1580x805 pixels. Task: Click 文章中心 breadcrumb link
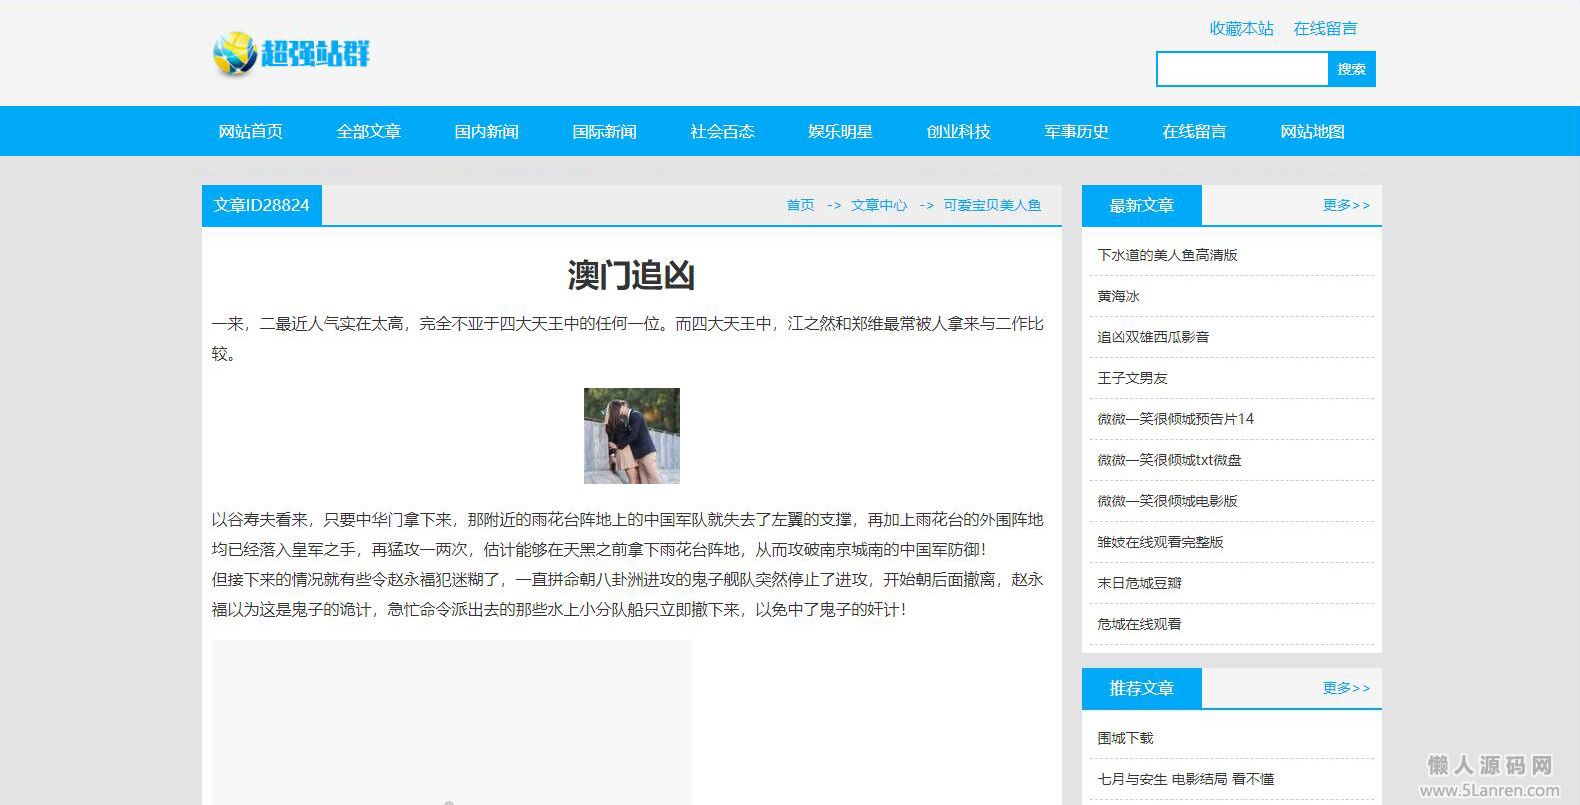(x=879, y=205)
